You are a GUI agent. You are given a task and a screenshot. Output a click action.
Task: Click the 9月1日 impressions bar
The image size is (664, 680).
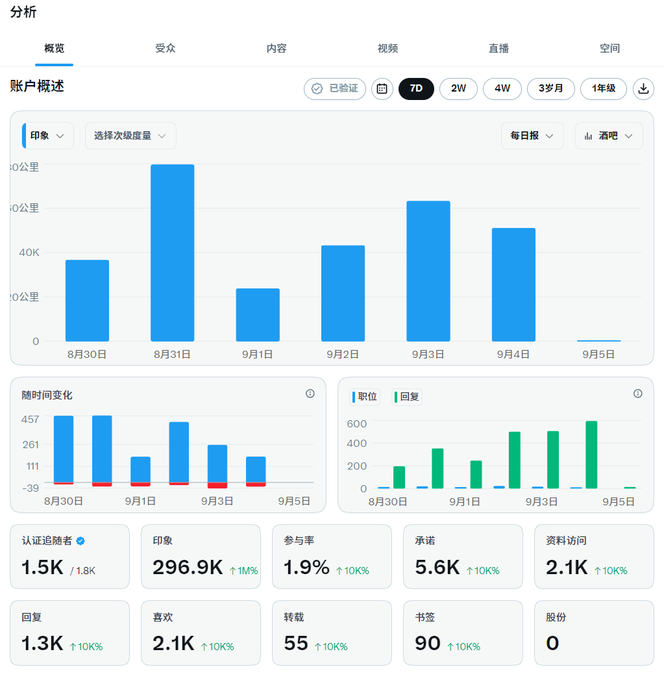click(258, 315)
